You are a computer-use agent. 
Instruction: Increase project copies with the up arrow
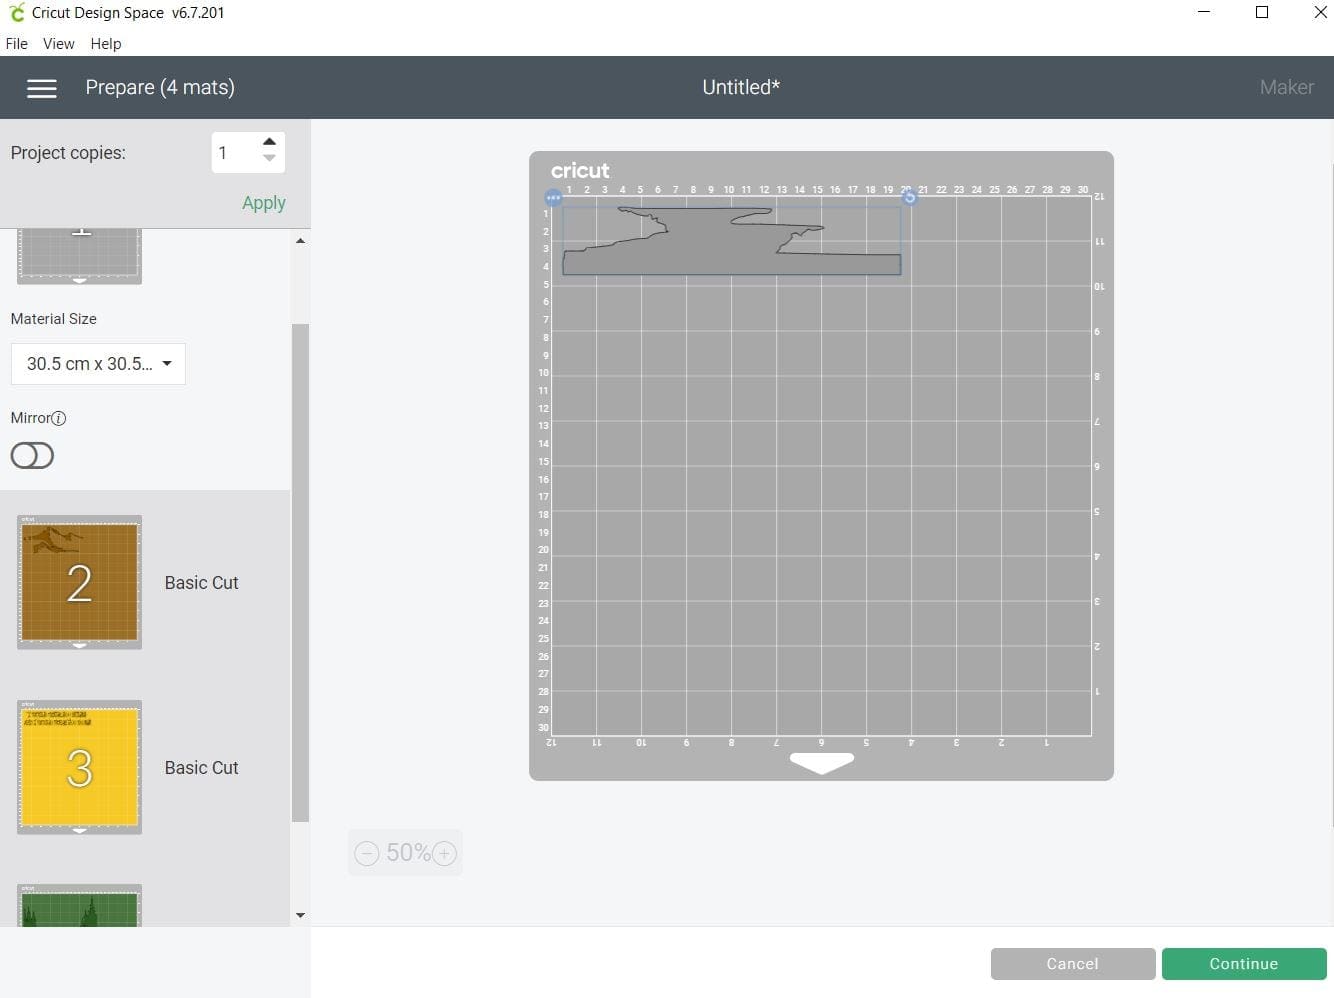click(x=269, y=142)
